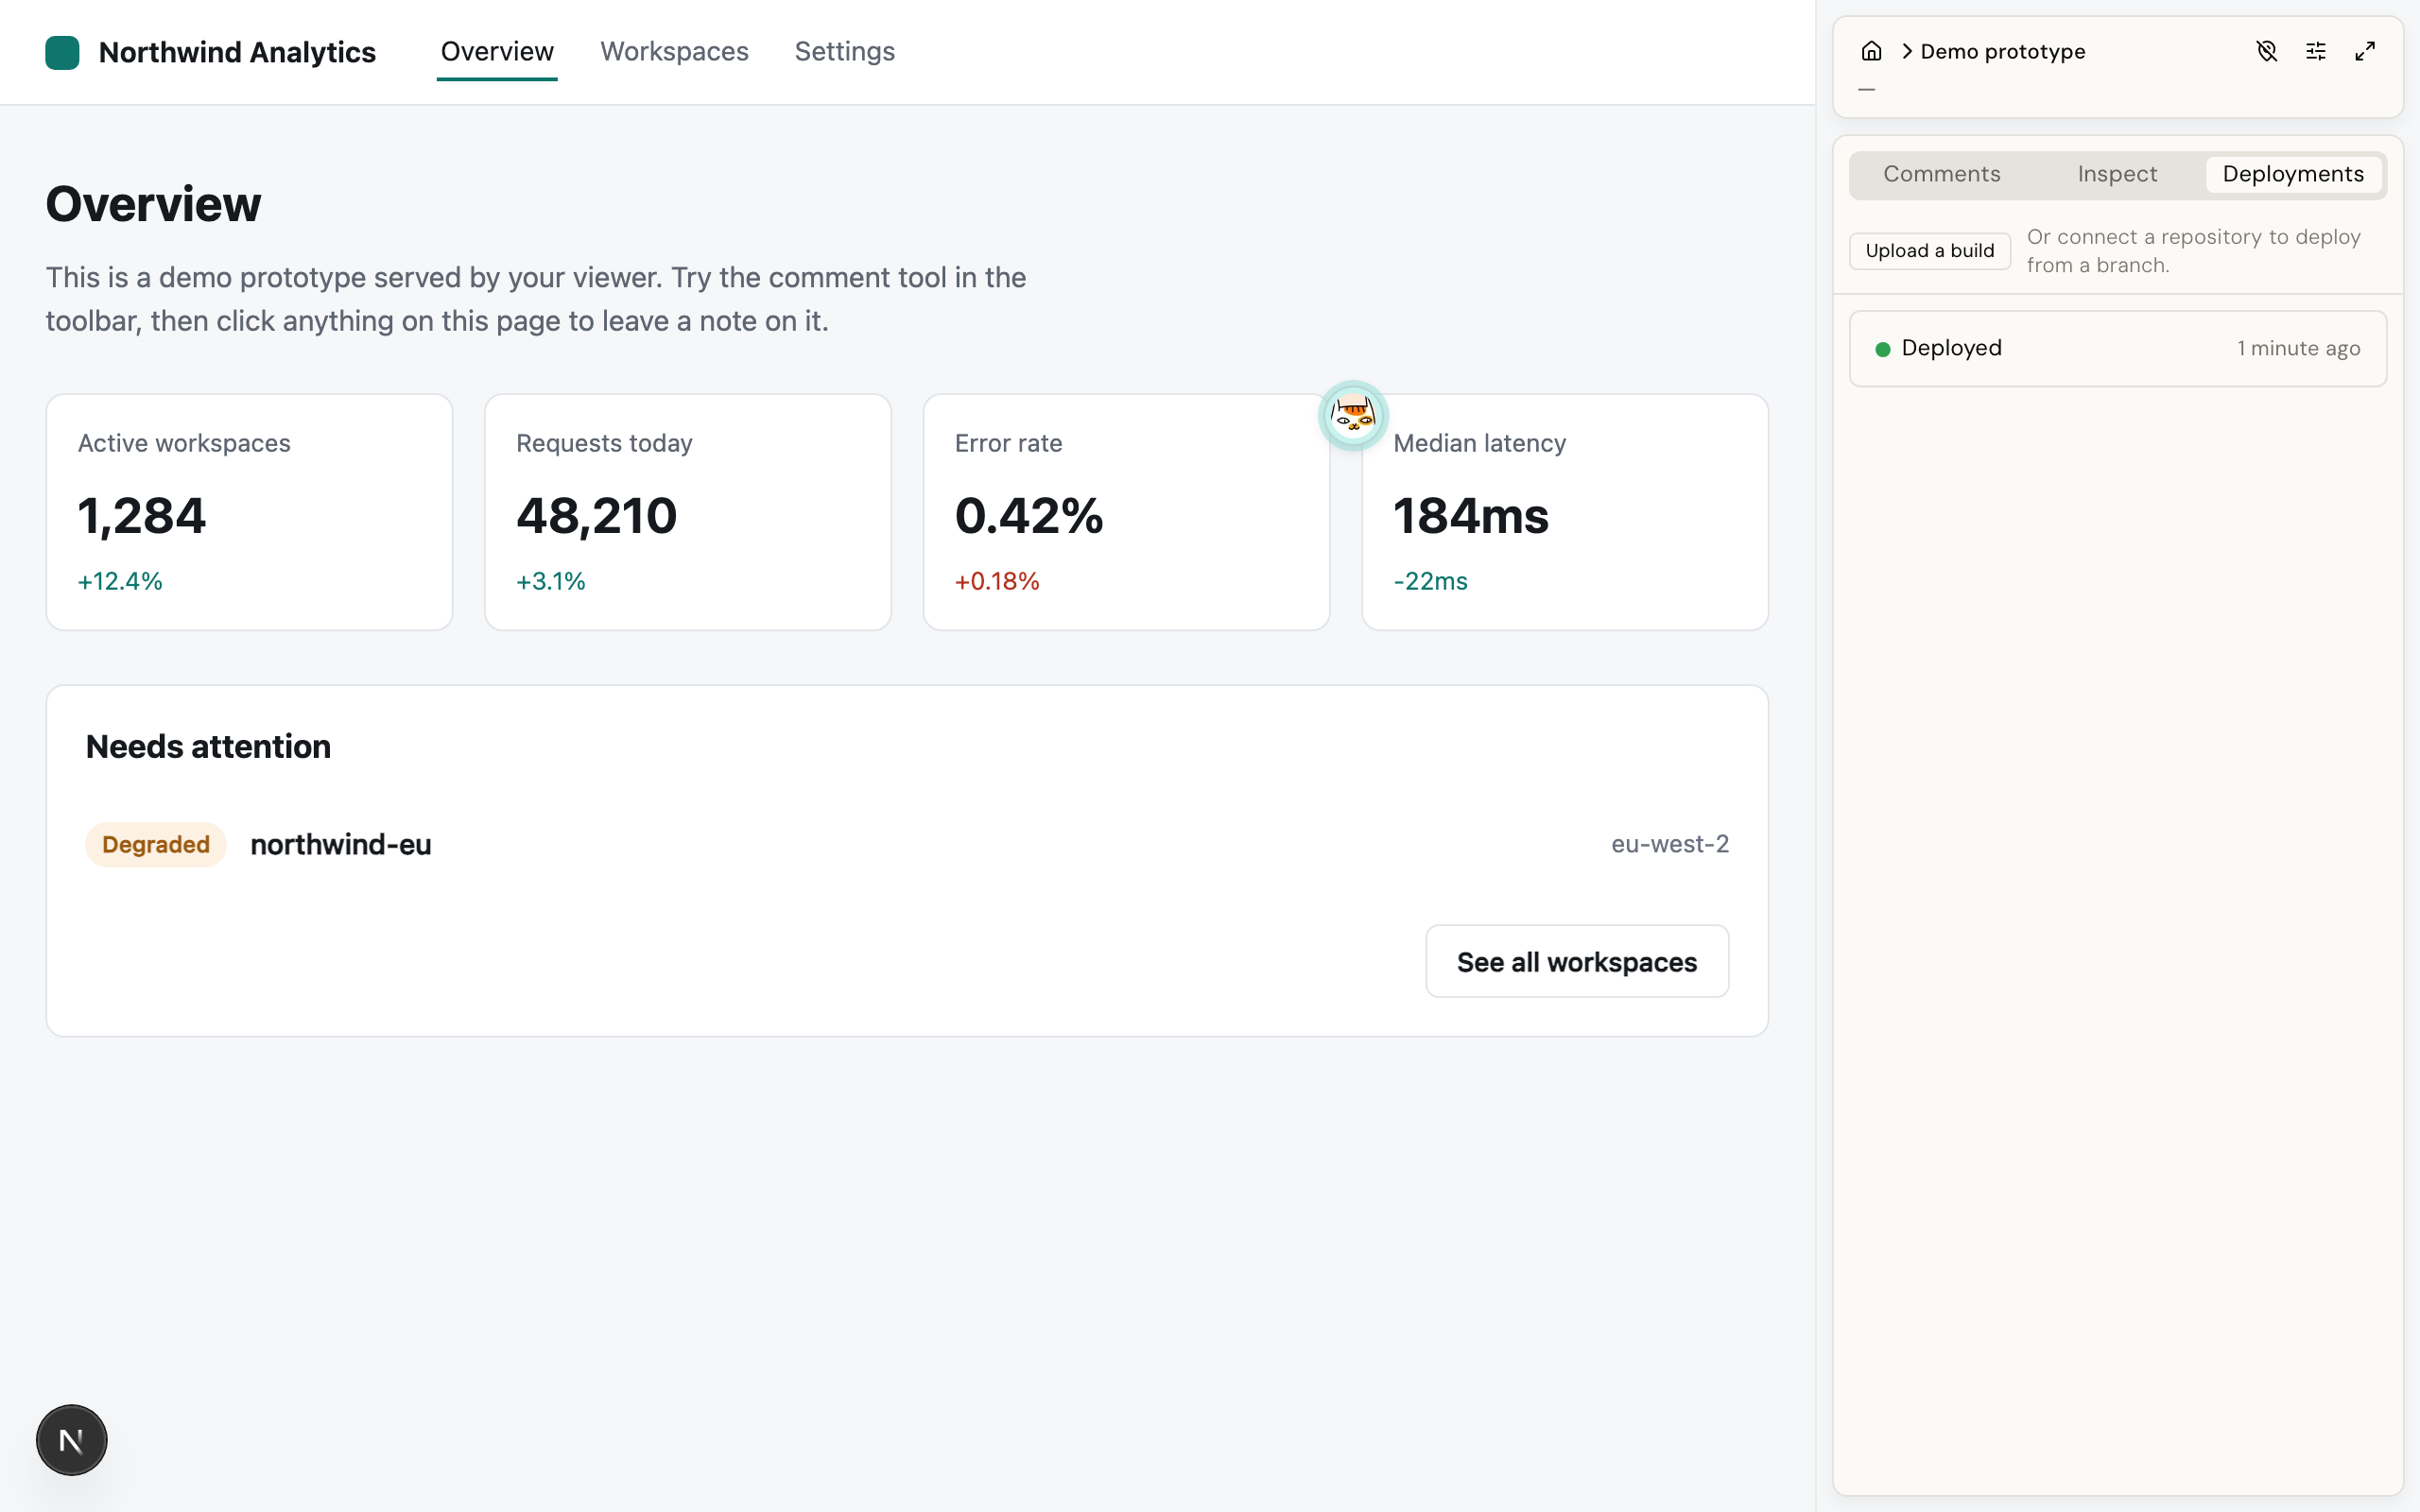
Task: Open the Next.js dev tools N badge
Action: [x=71, y=1440]
